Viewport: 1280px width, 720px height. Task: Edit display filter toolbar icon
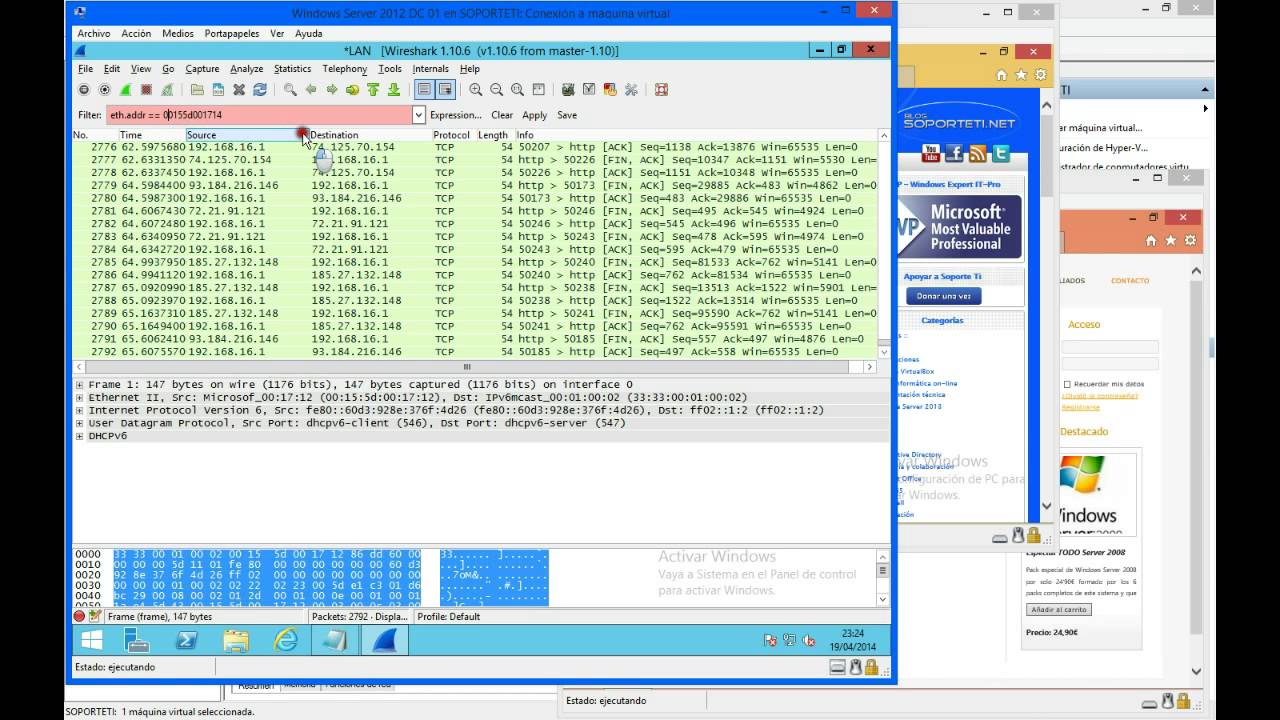click(589, 89)
